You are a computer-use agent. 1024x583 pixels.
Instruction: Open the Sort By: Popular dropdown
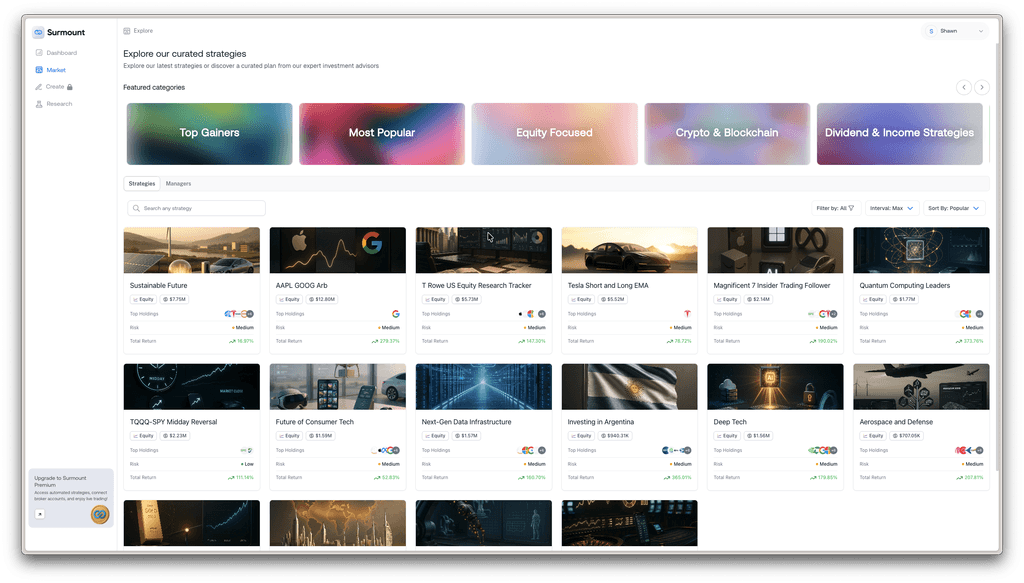tap(953, 208)
